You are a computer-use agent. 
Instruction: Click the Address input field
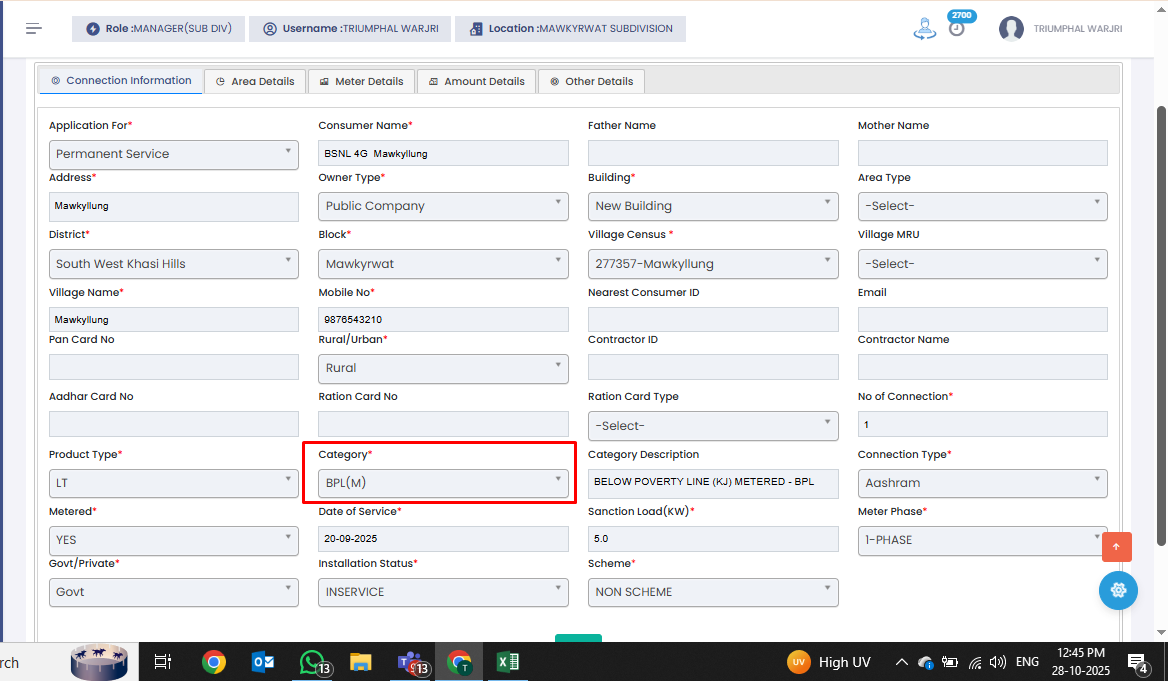pyautogui.click(x=174, y=206)
